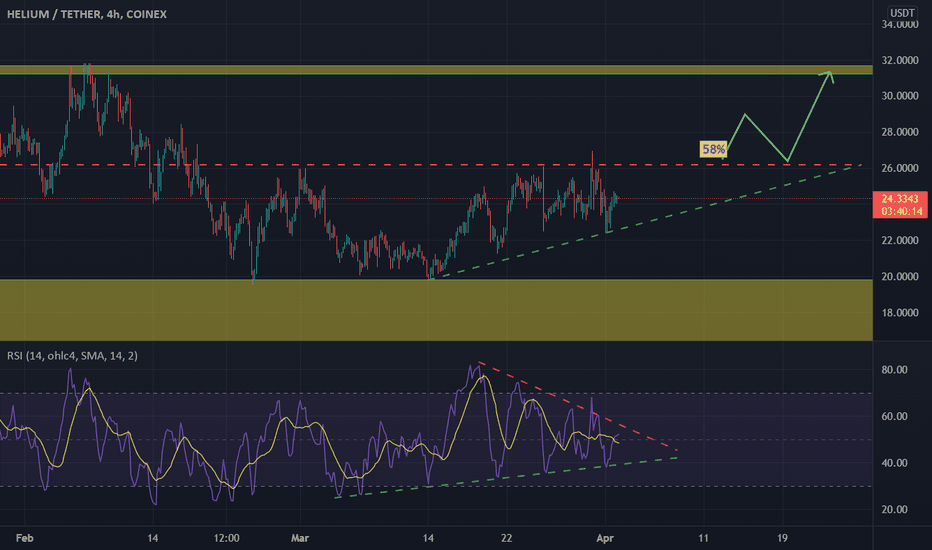Select the lower olive support zone below 20

[x=436, y=310]
